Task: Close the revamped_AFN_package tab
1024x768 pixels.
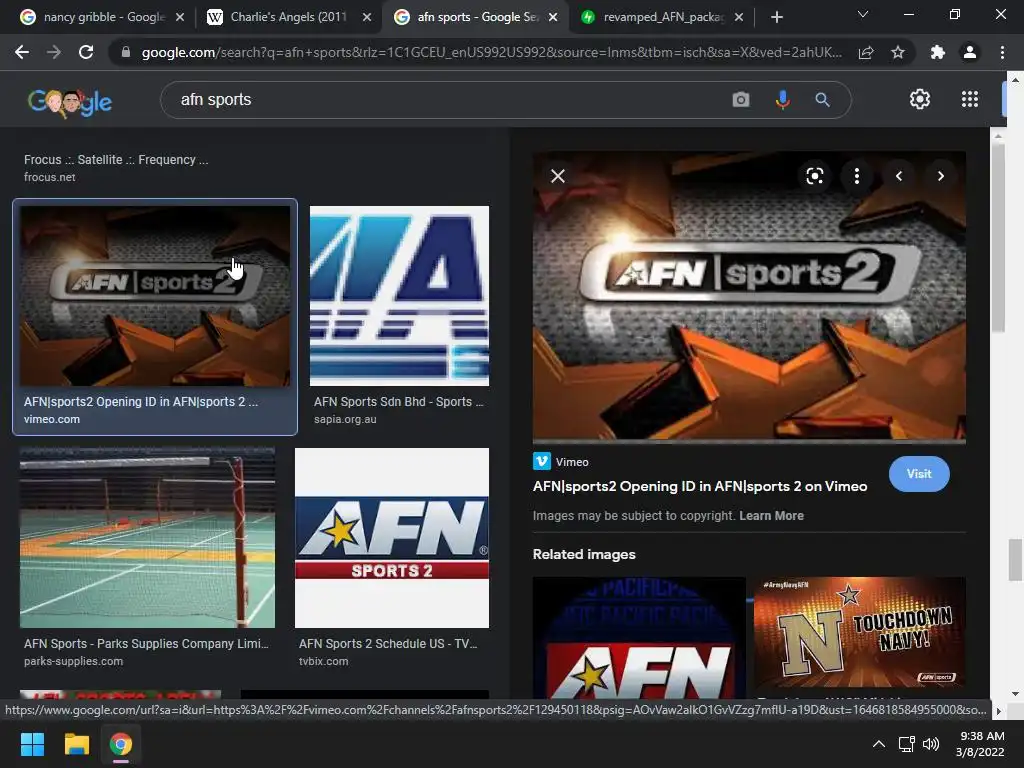Action: [x=739, y=17]
